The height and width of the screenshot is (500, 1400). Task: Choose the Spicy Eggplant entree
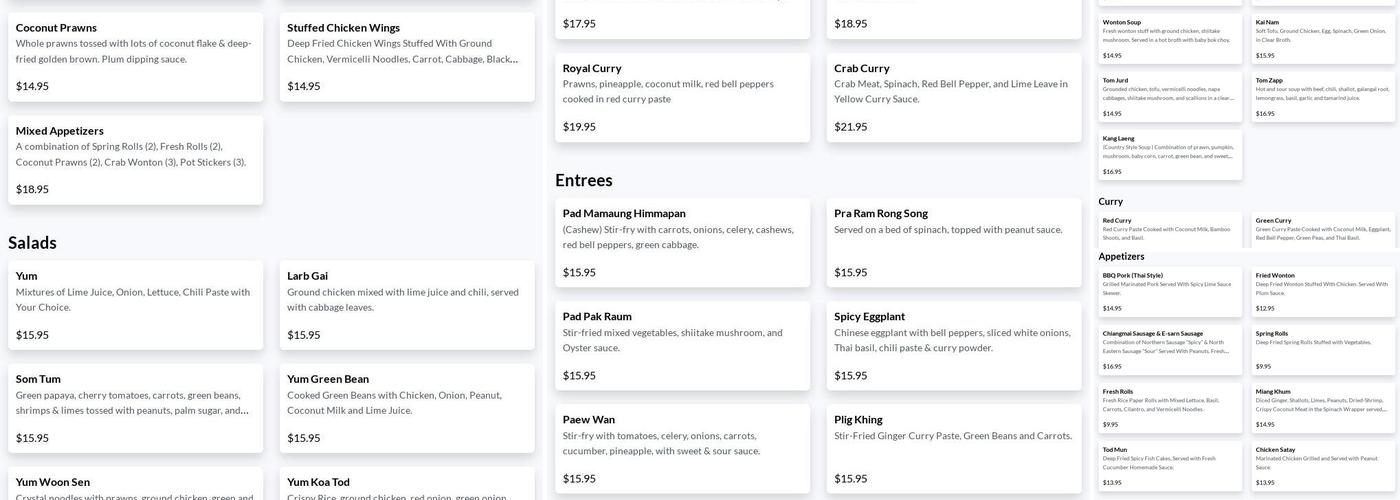(x=953, y=345)
